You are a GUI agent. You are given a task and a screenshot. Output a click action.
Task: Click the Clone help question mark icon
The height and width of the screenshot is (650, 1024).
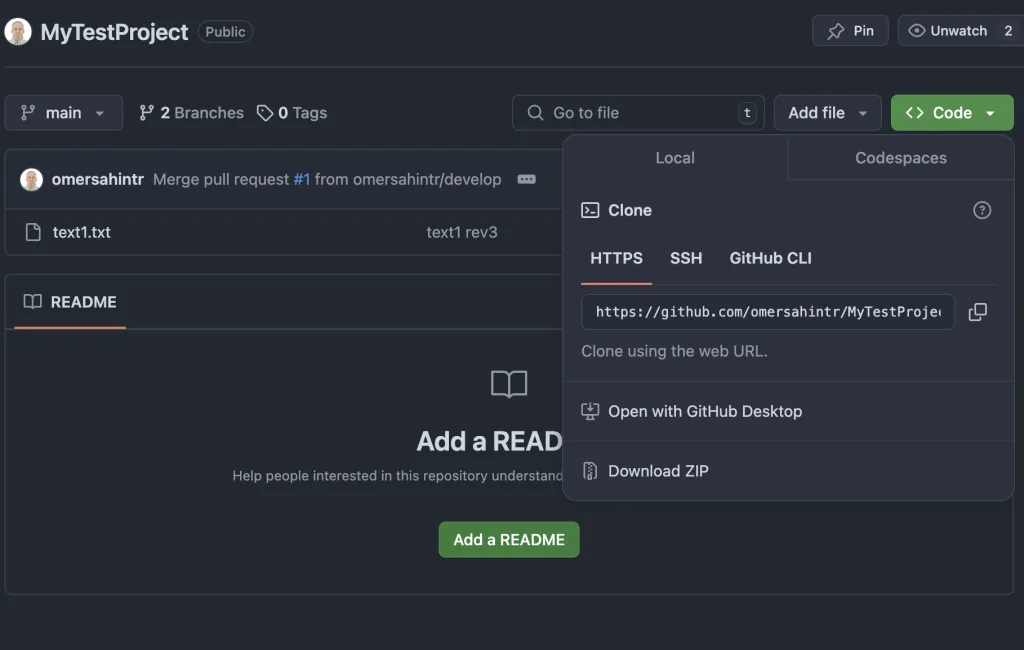(x=982, y=210)
